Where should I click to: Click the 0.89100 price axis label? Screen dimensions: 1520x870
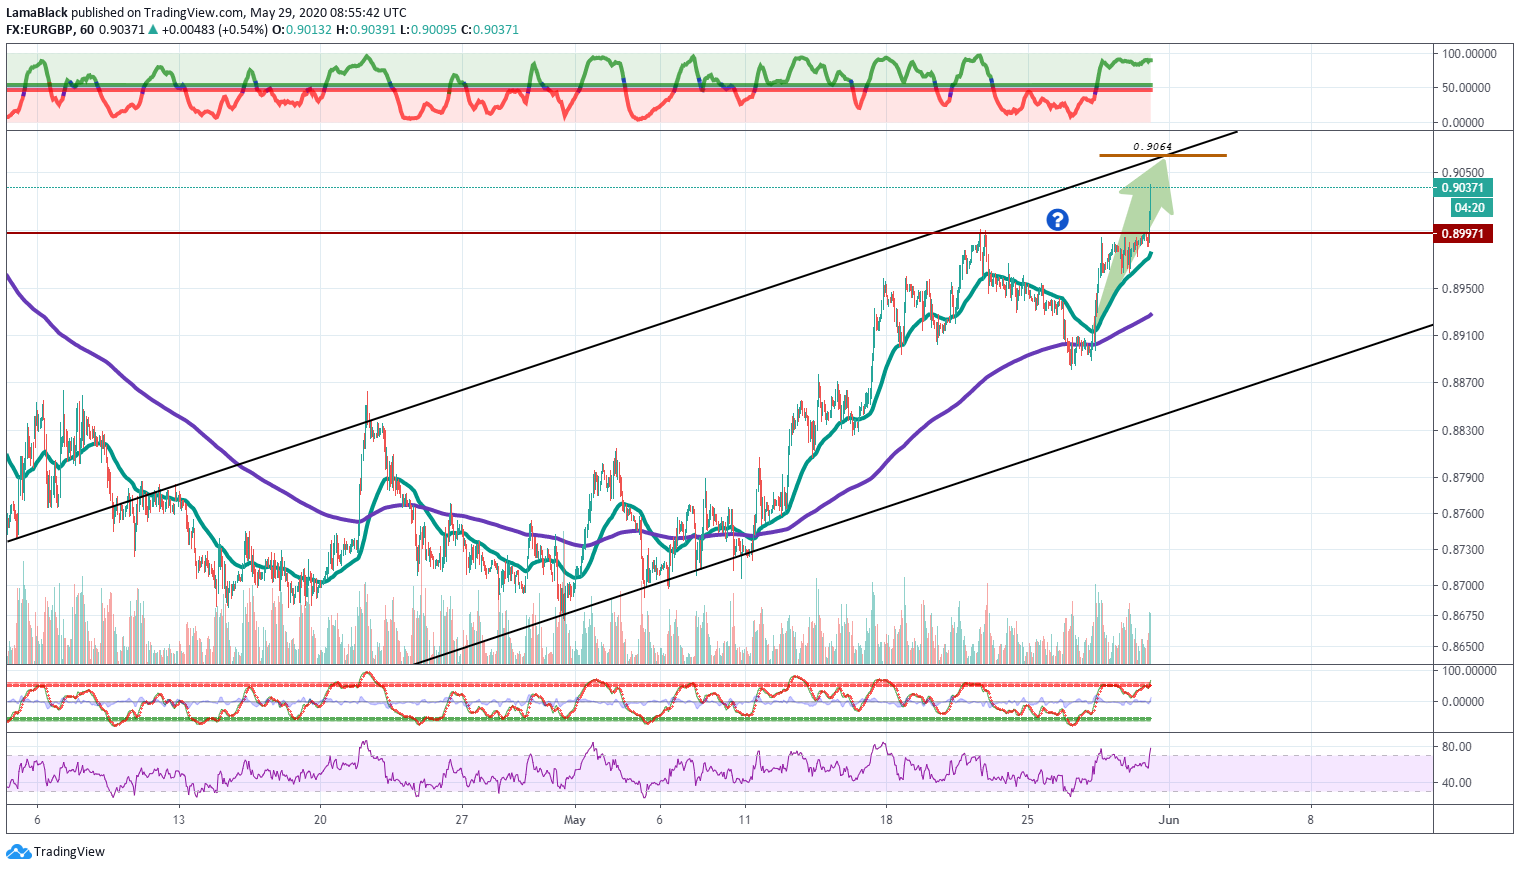pos(1462,336)
